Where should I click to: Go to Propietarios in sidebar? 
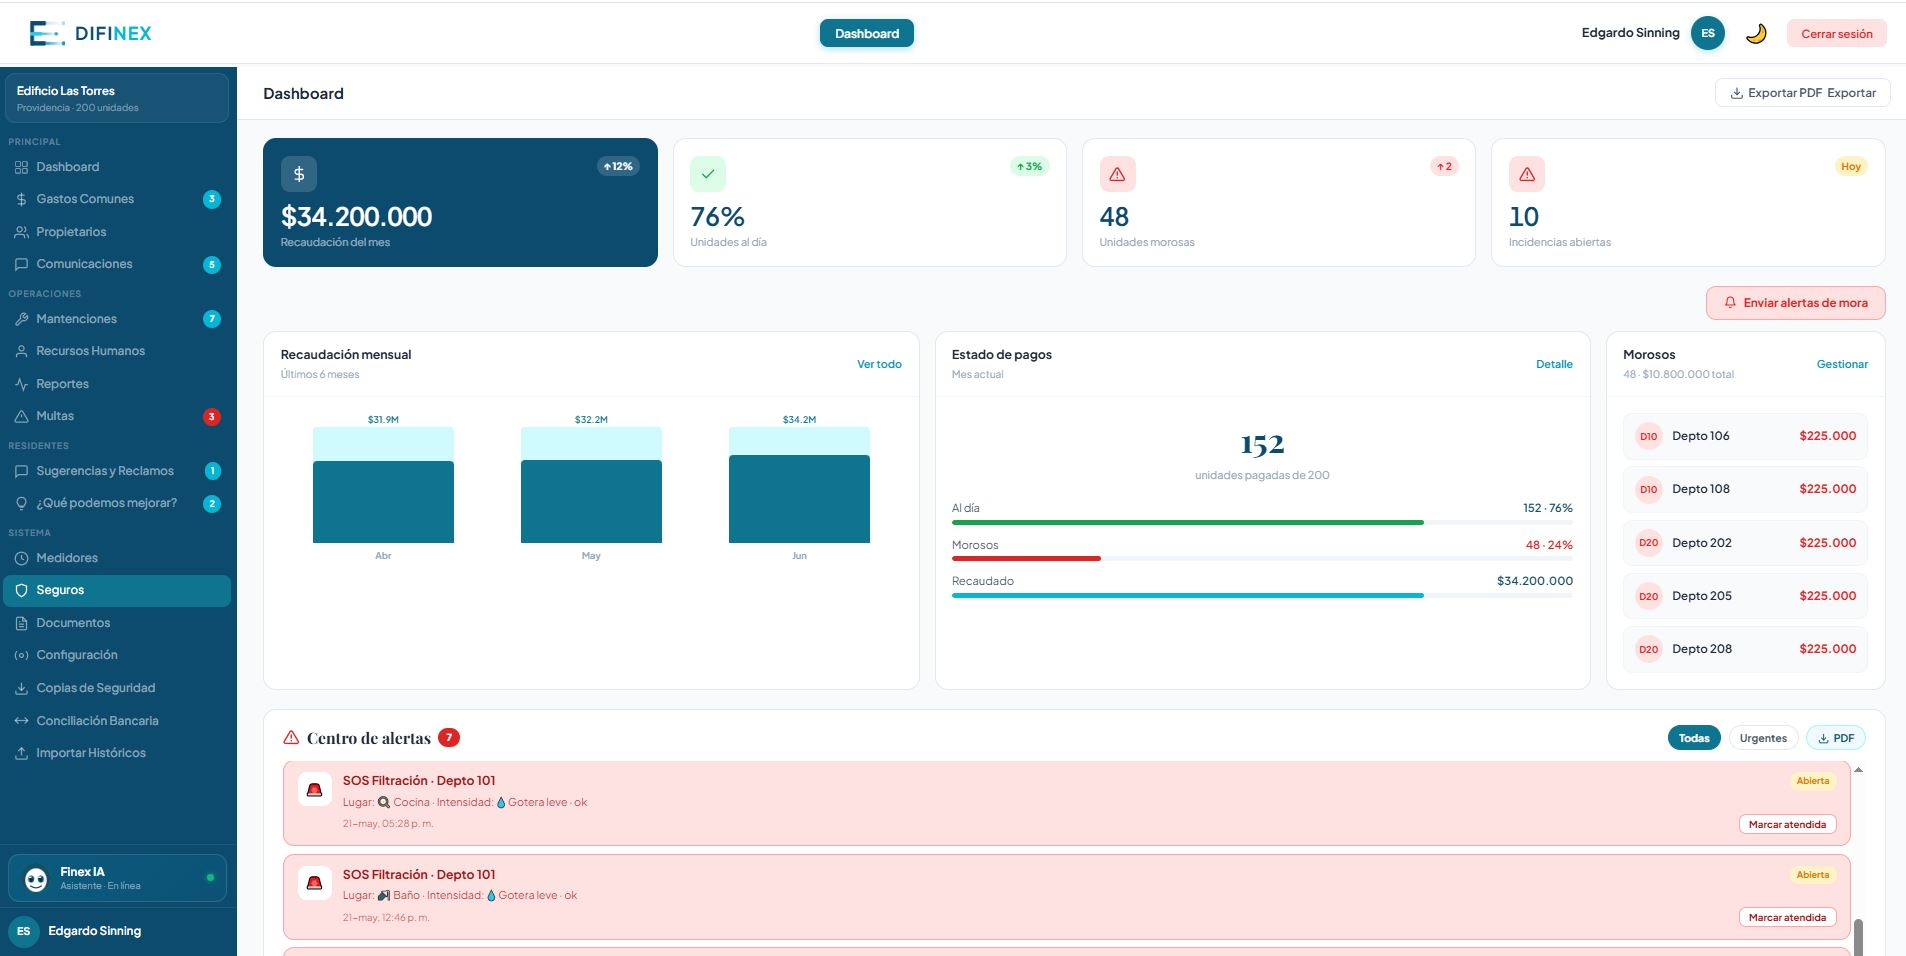coord(118,232)
